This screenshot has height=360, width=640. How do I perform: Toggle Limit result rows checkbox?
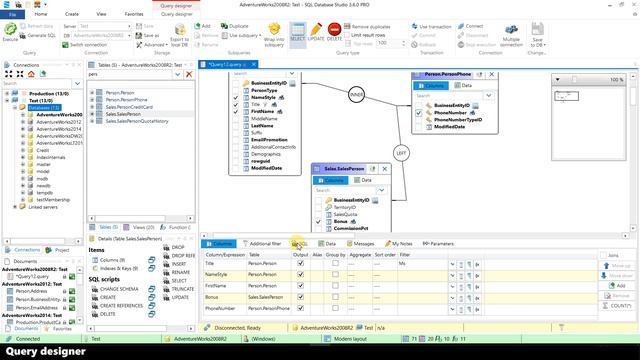[x=347, y=35]
